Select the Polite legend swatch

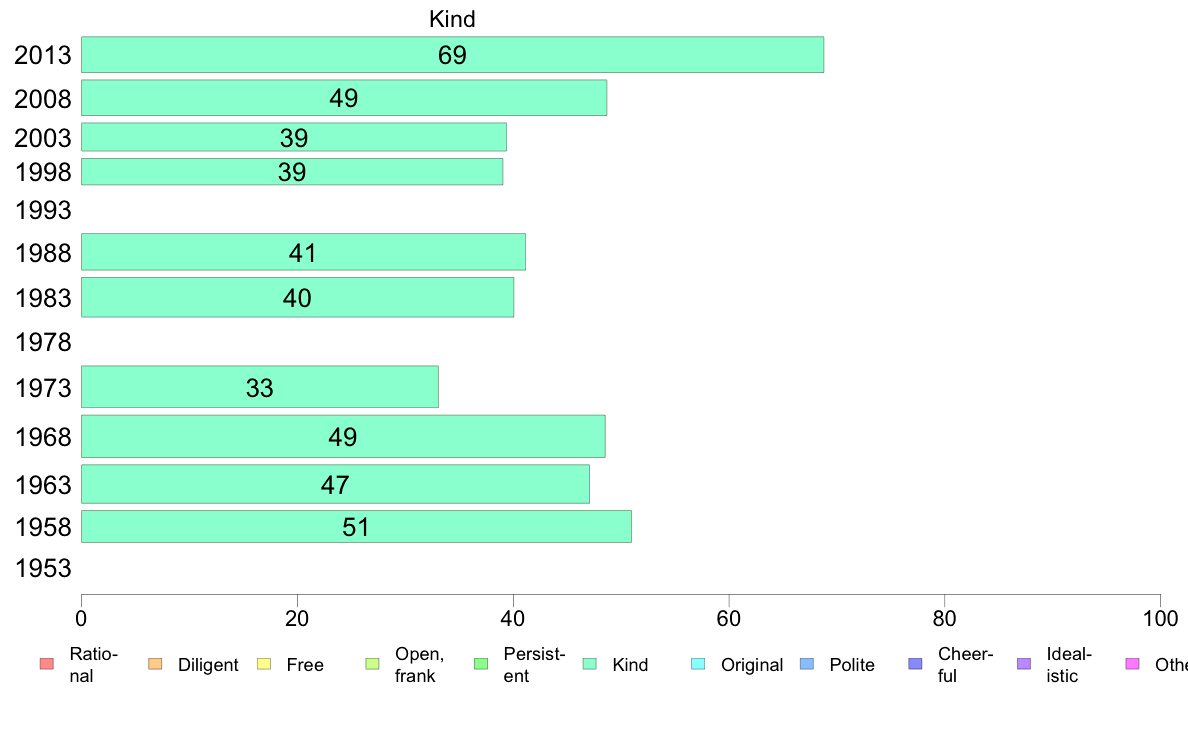tap(807, 664)
